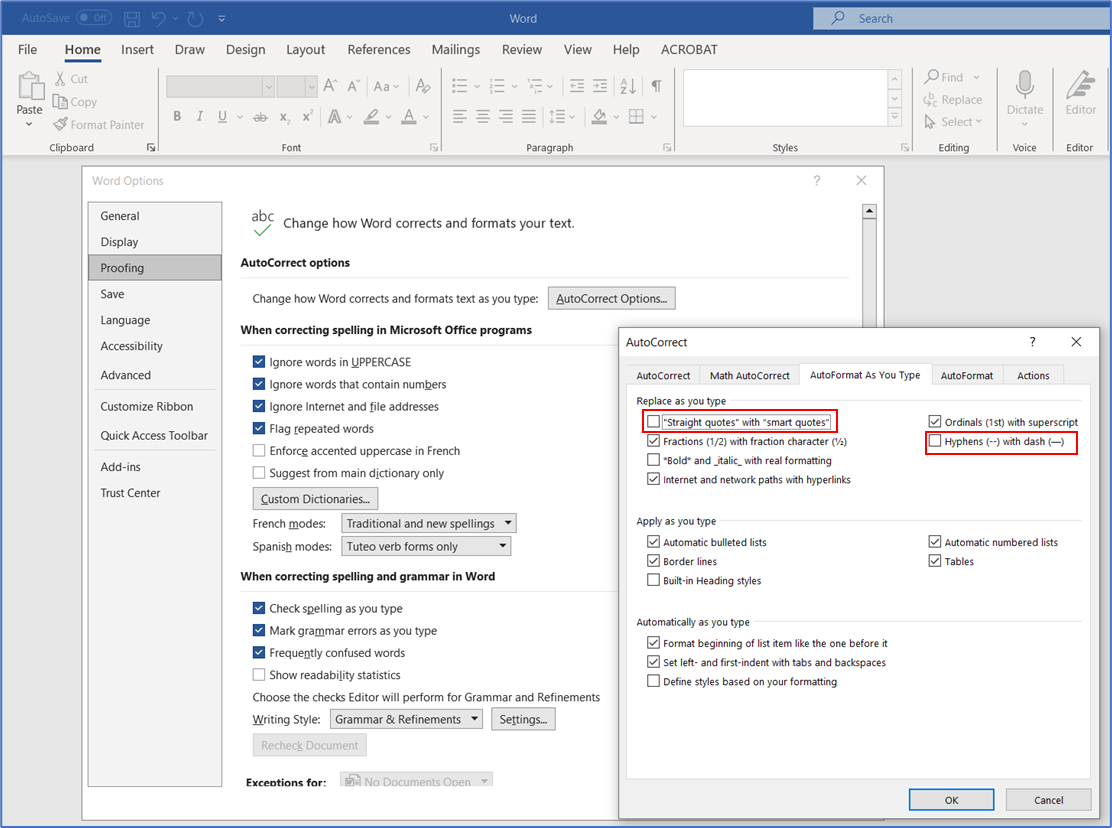Expand the French modes dropdown
This screenshot has width=1112, height=828.
click(429, 523)
